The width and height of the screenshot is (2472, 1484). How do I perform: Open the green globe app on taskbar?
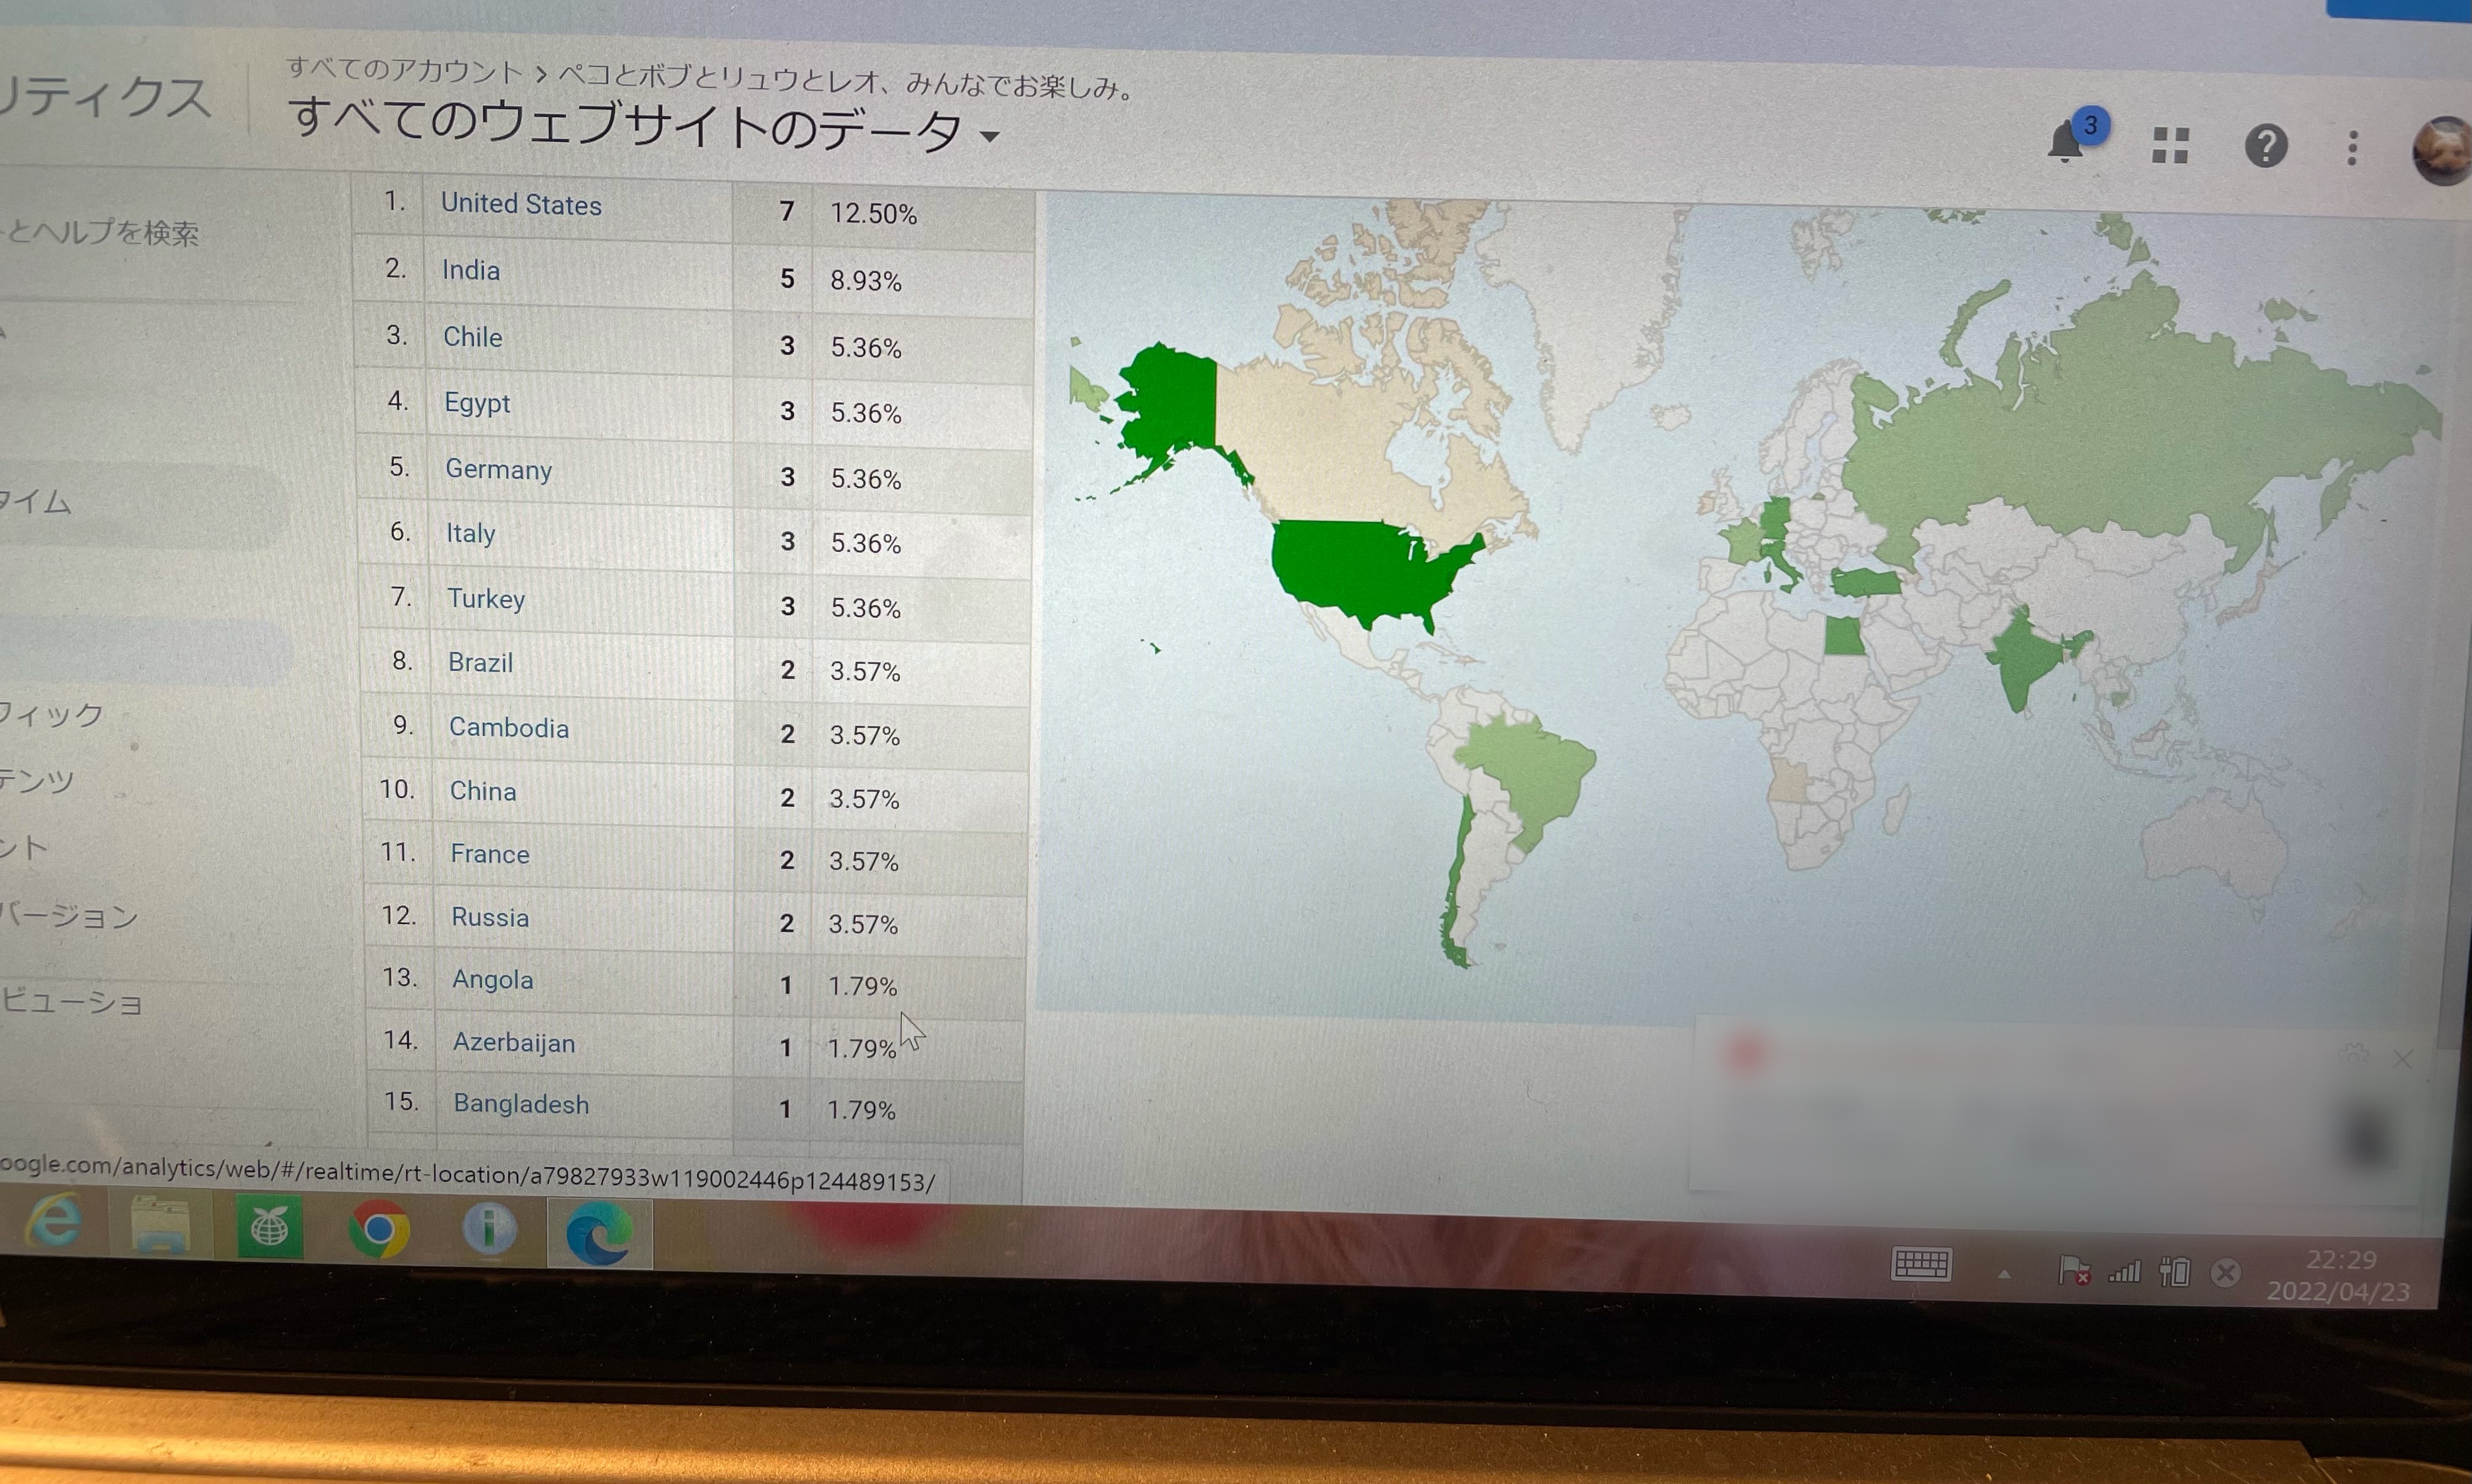(x=270, y=1227)
